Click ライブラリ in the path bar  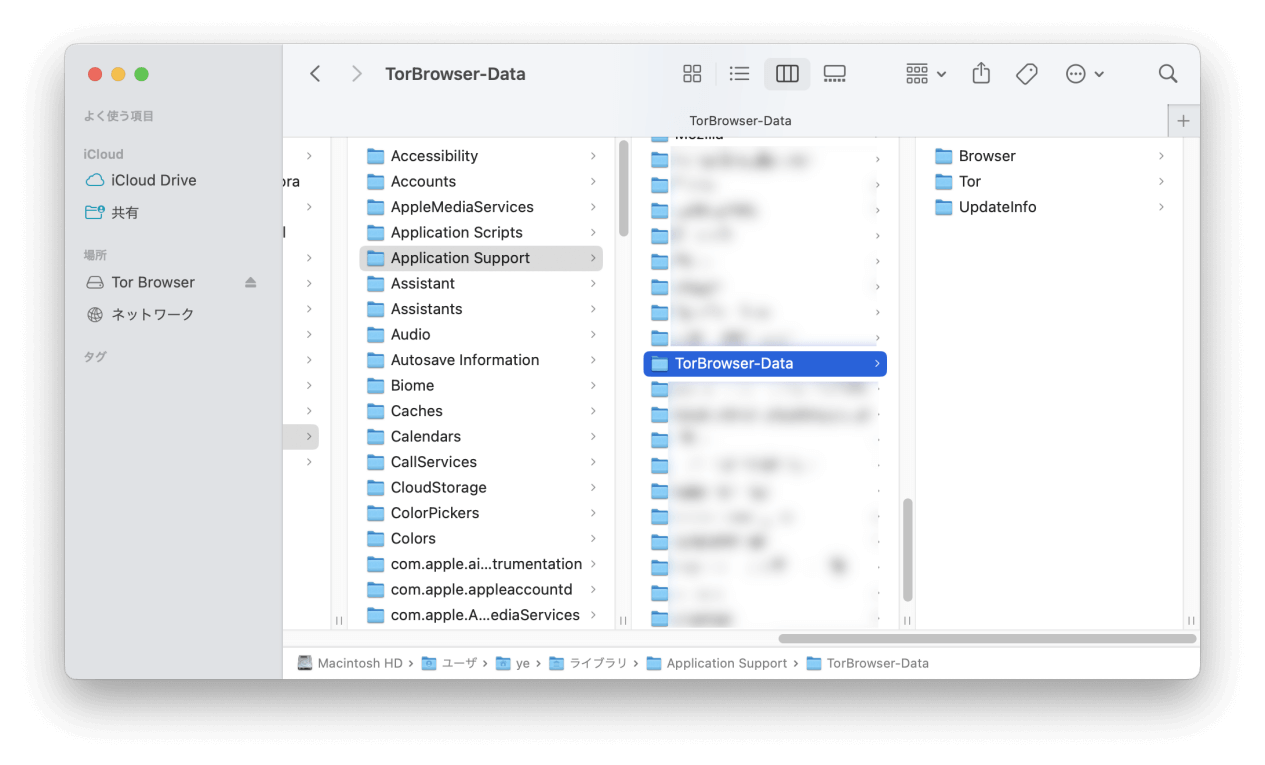click(588, 663)
